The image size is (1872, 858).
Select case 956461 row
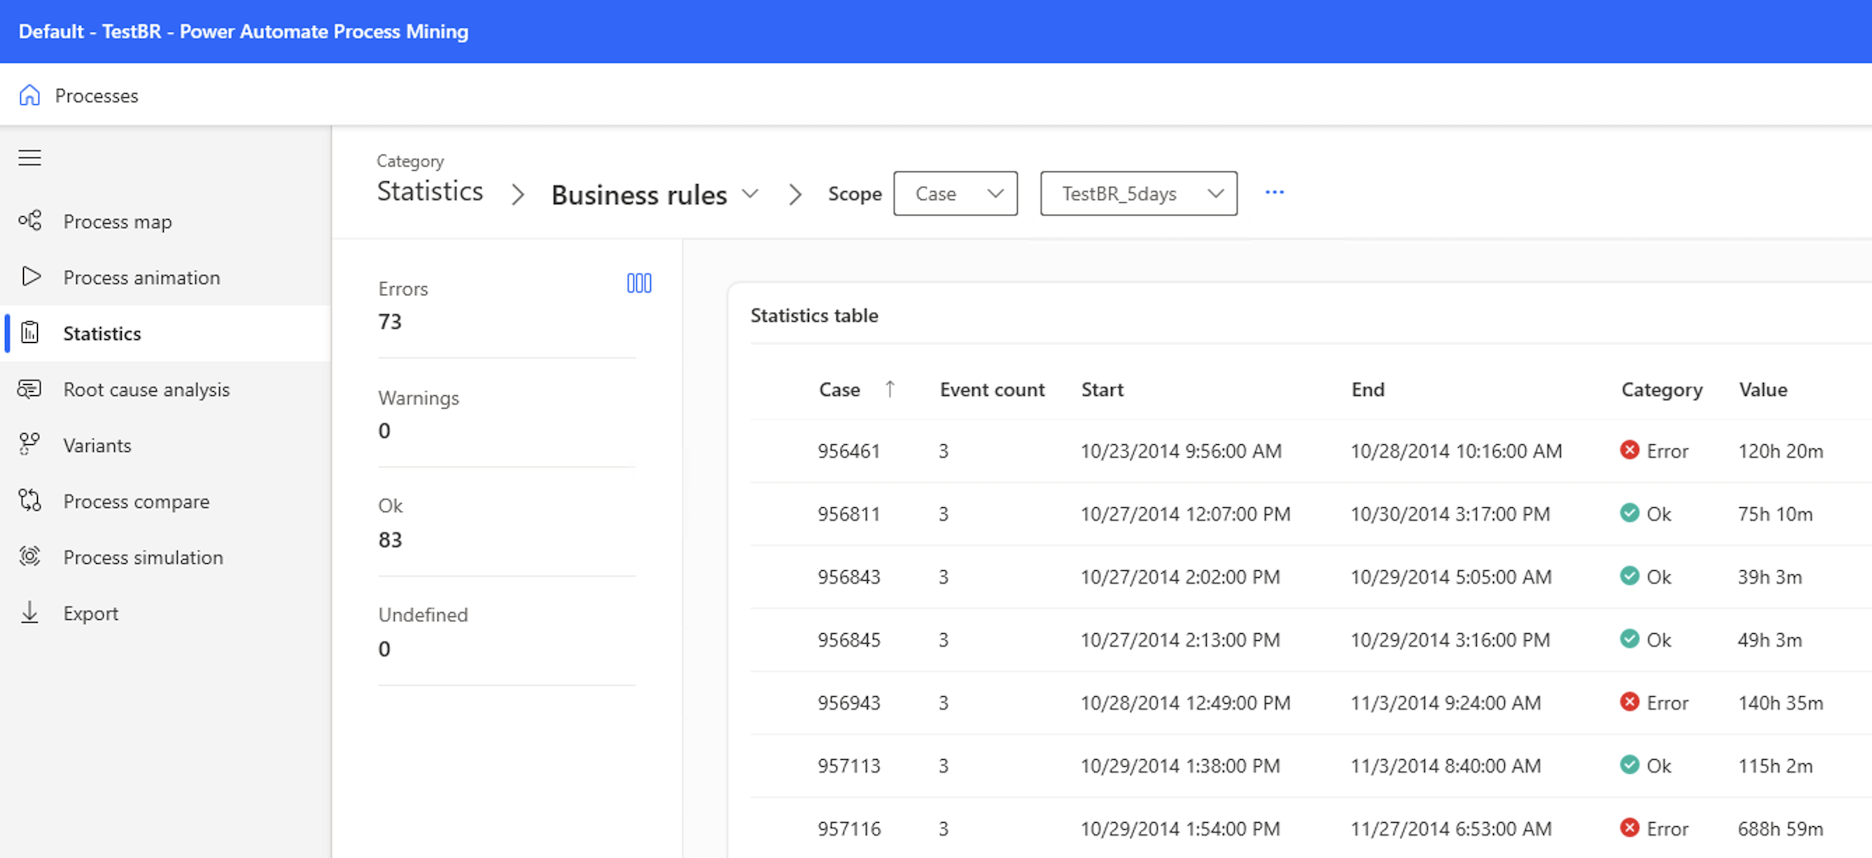click(1310, 451)
